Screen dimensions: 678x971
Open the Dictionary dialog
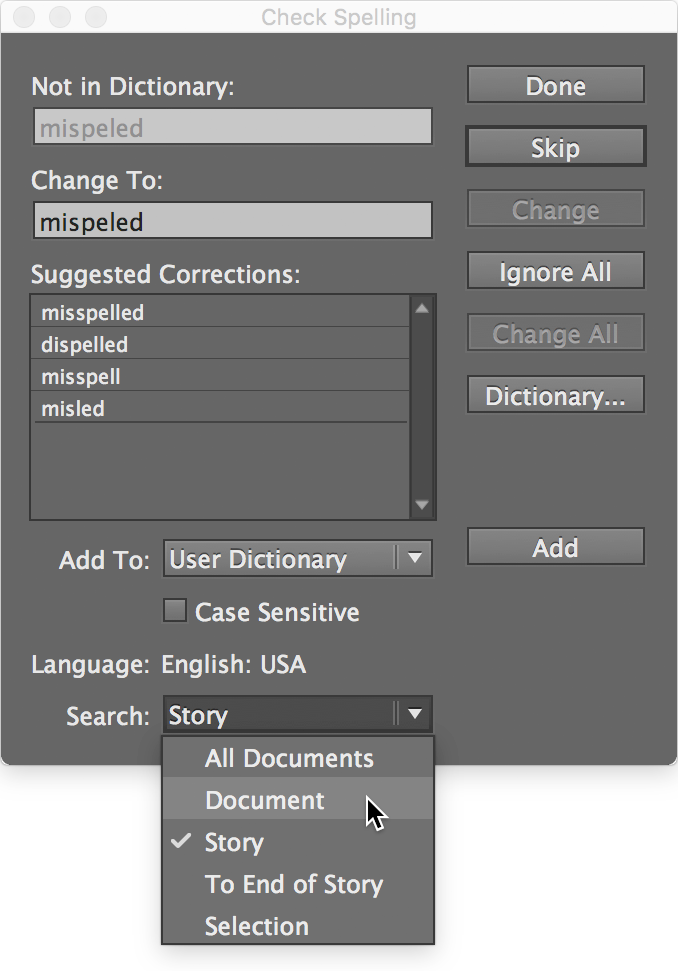coord(555,394)
